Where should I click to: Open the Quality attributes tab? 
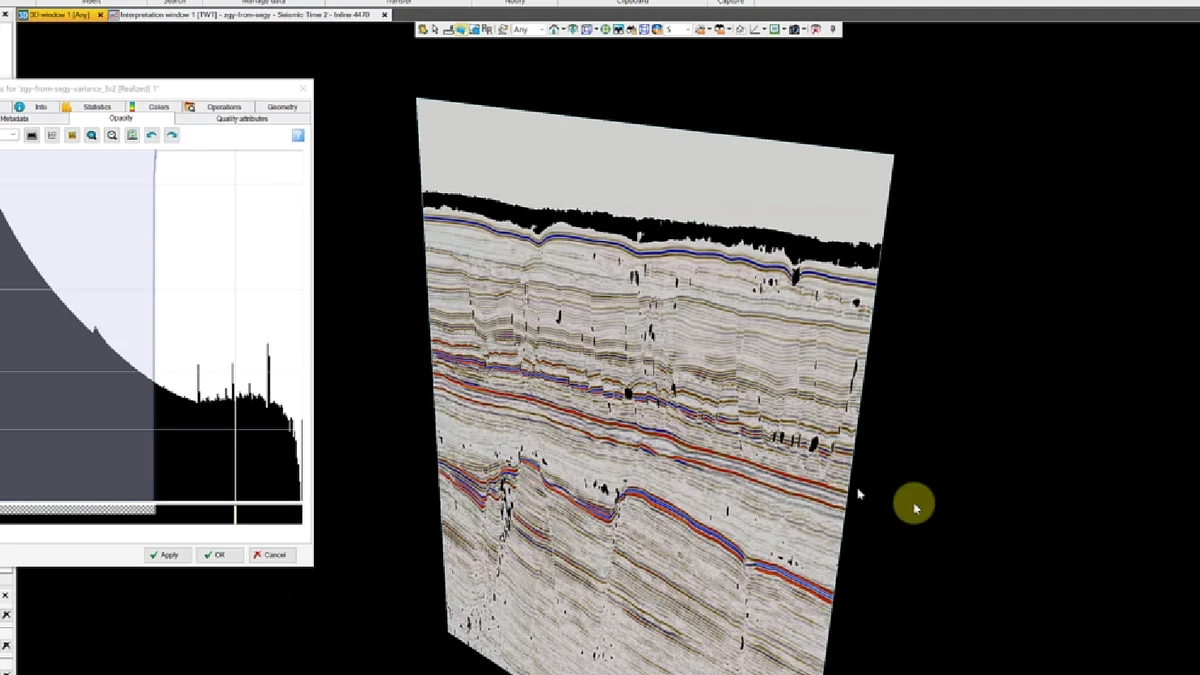242,119
